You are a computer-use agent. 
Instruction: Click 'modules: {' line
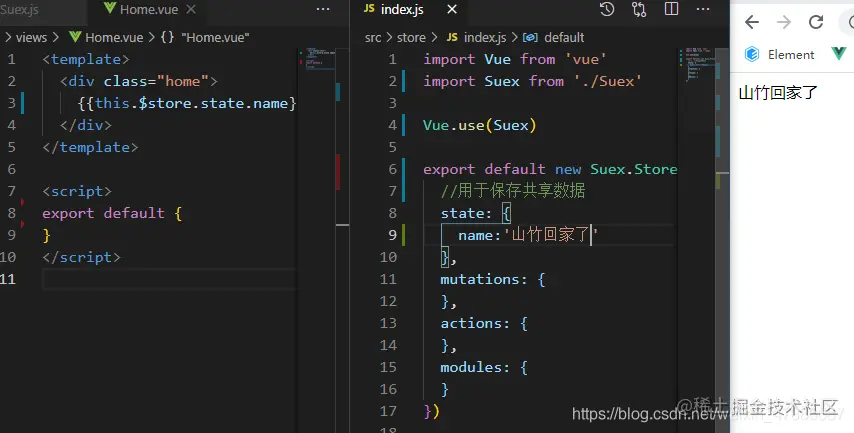click(484, 367)
